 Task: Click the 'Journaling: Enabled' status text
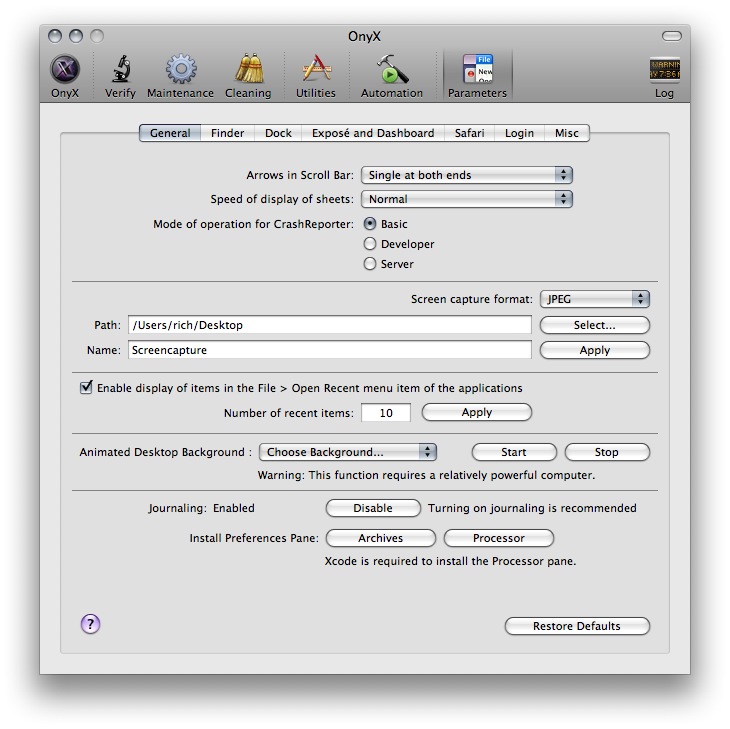[202, 508]
